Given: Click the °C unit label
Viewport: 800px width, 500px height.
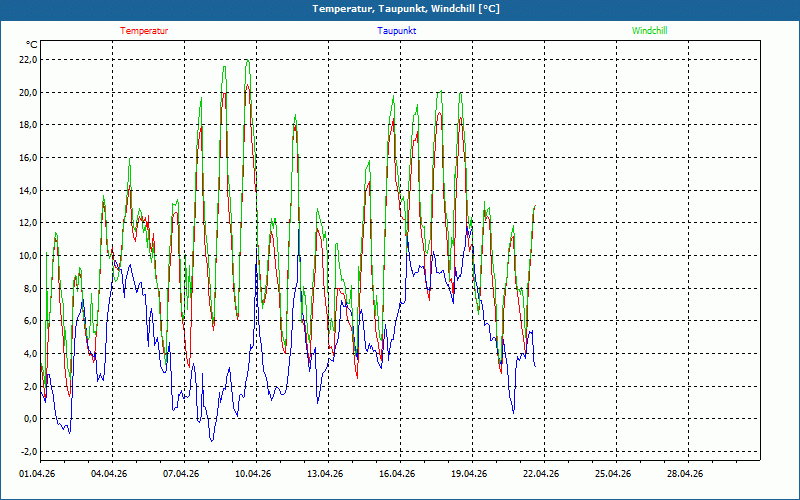Looking at the screenshot, I should 32,44.
